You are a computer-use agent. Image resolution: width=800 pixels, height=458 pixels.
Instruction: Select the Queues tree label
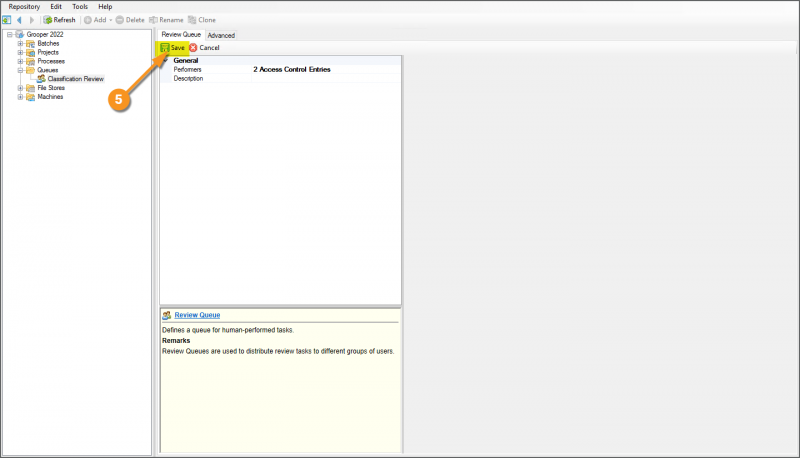(x=48, y=70)
